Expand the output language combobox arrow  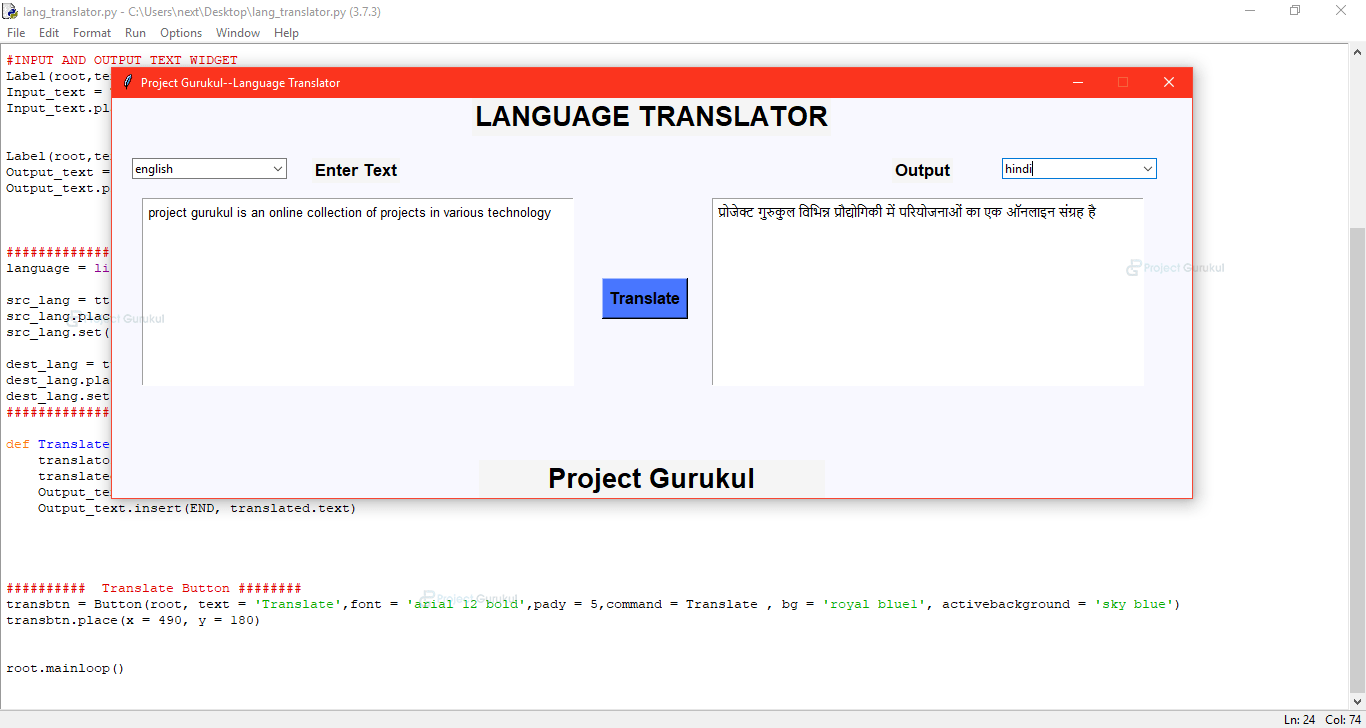click(1147, 168)
